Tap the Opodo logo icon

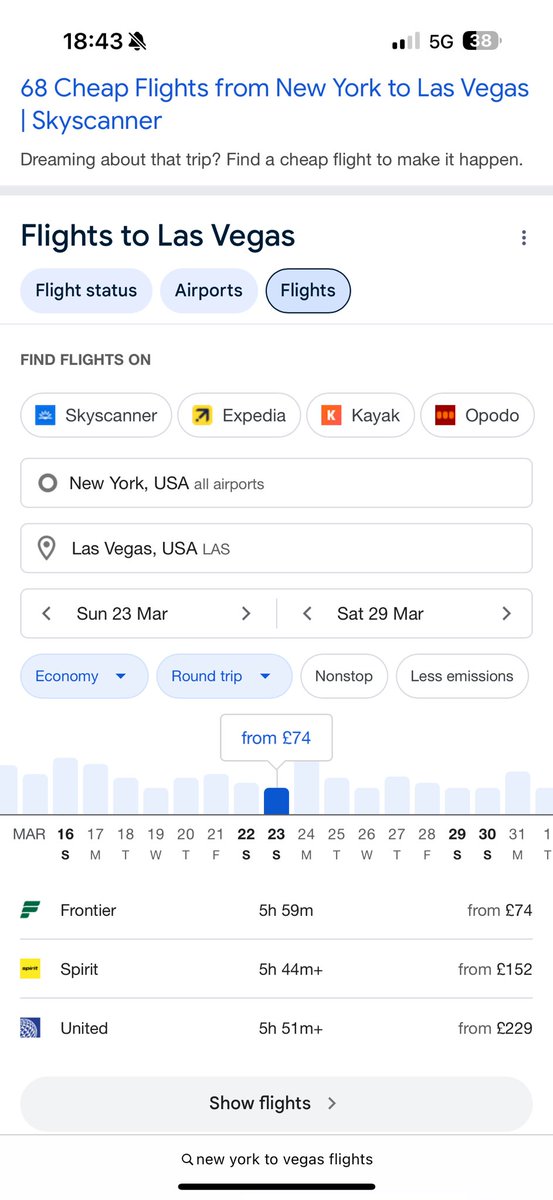tap(445, 415)
